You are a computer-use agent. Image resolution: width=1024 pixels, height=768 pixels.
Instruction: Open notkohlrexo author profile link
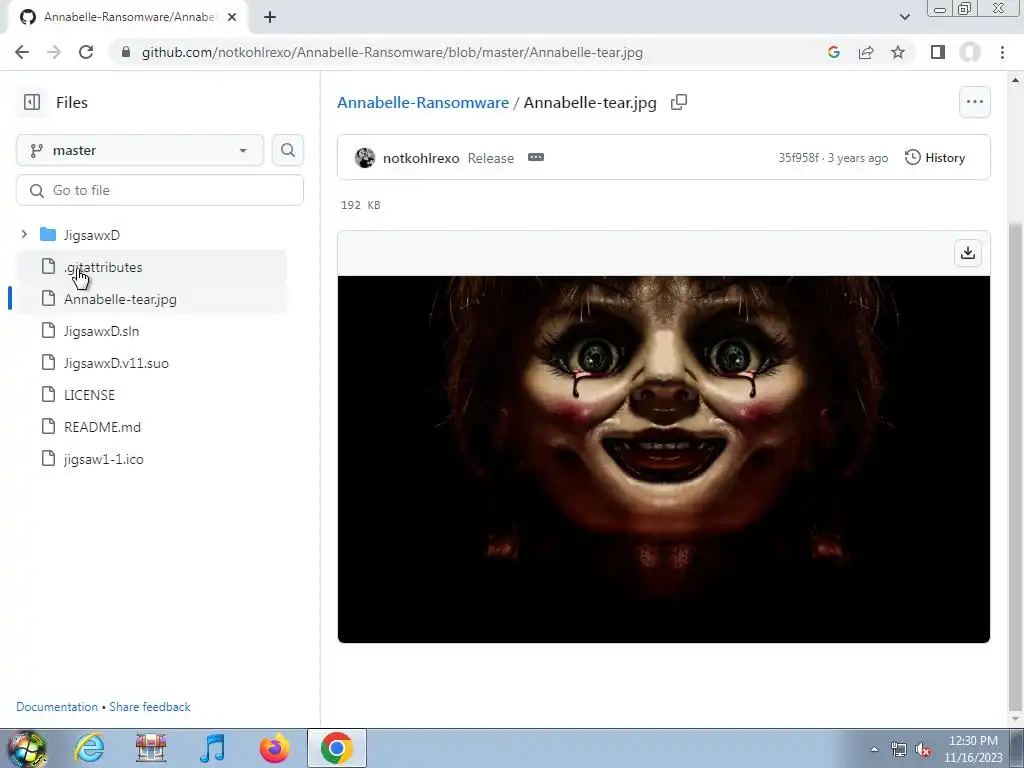(x=421, y=158)
